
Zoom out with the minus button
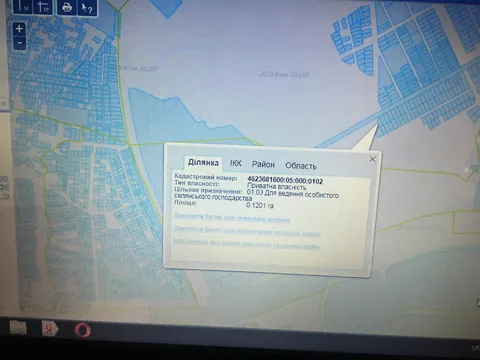[x=19, y=43]
